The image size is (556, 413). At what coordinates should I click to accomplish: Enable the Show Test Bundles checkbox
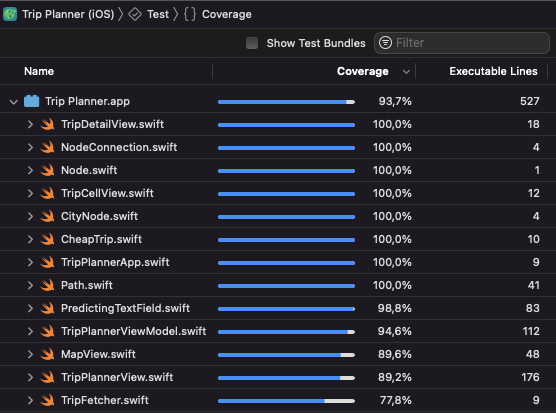(252, 43)
